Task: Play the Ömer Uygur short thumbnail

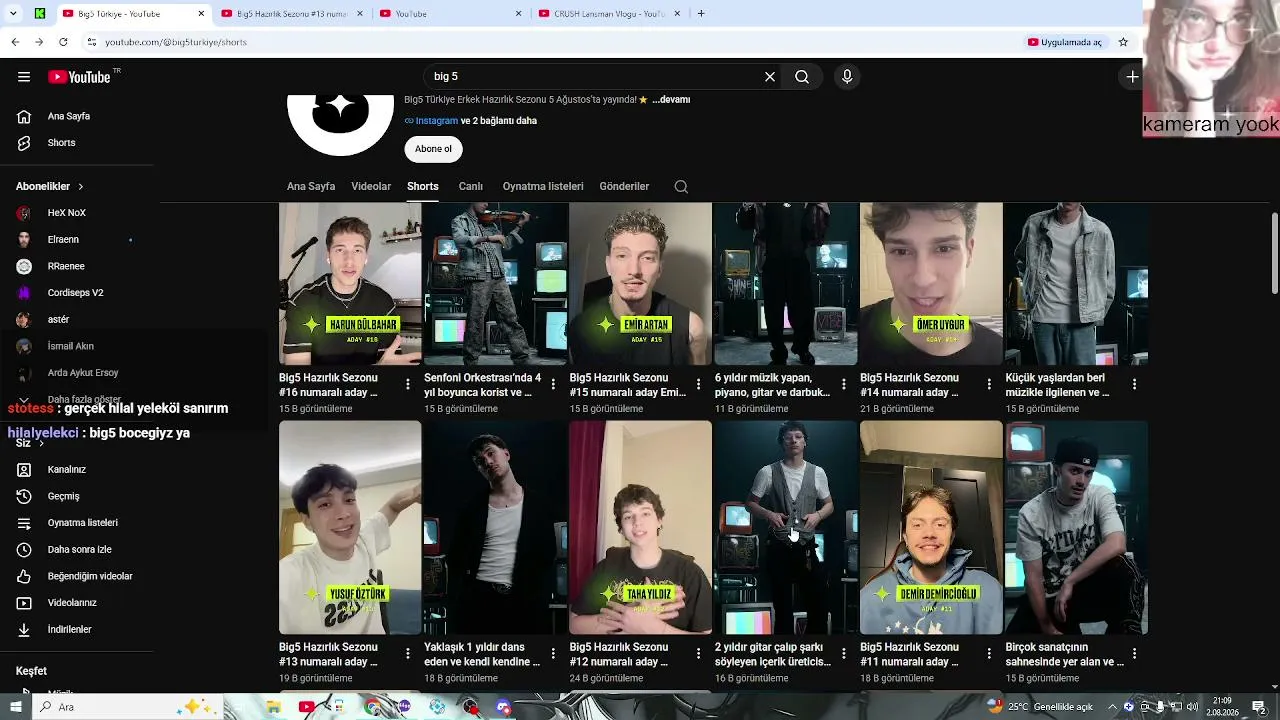Action: [931, 284]
